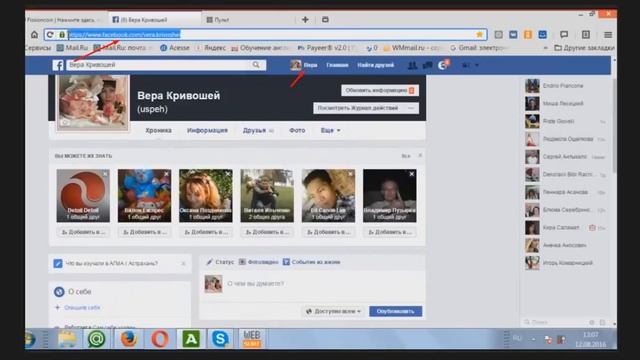Open browser hamburger menu
Image resolution: width=640 pixels, height=360 pixels.
click(608, 35)
